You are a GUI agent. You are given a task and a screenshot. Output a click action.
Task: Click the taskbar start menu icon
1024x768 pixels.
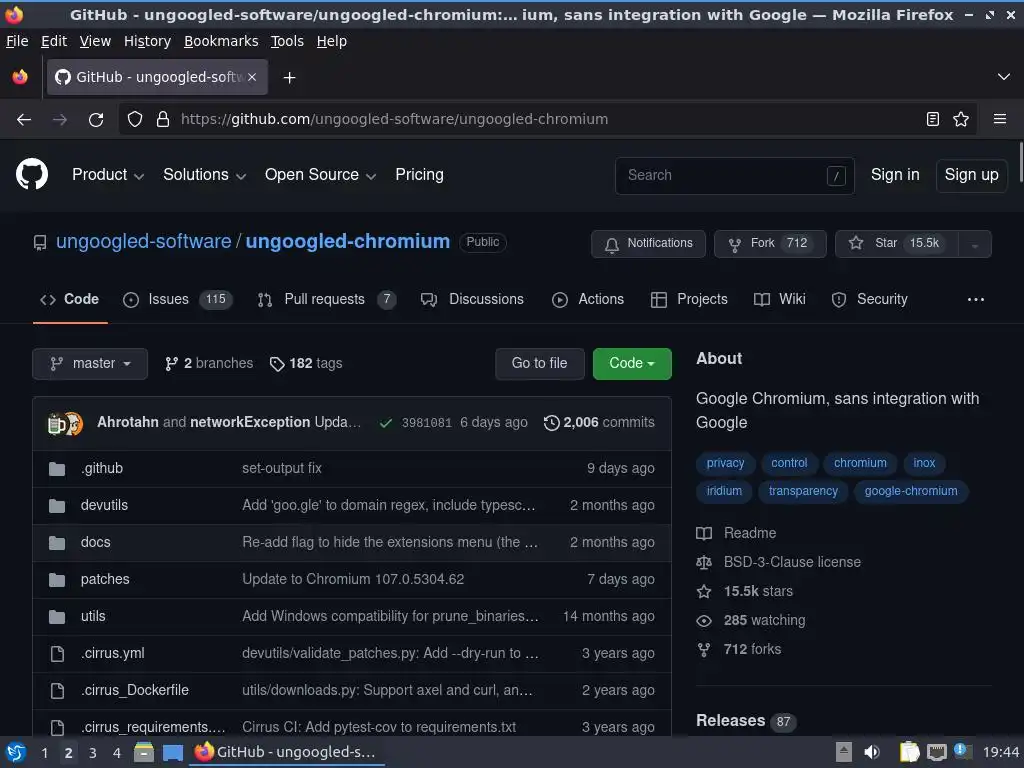point(16,752)
